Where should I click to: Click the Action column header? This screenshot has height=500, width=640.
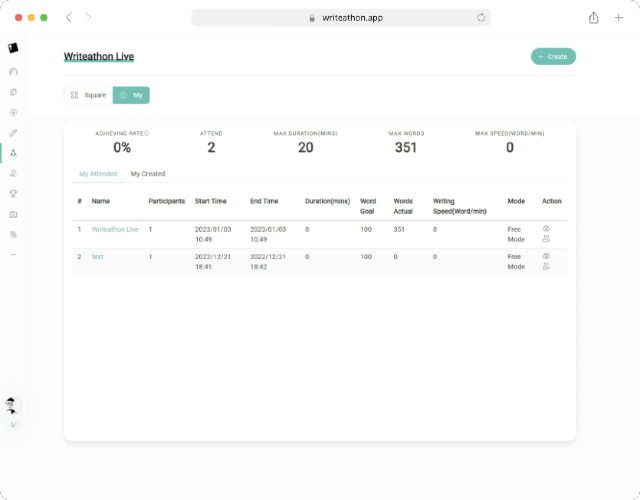pyautogui.click(x=552, y=201)
